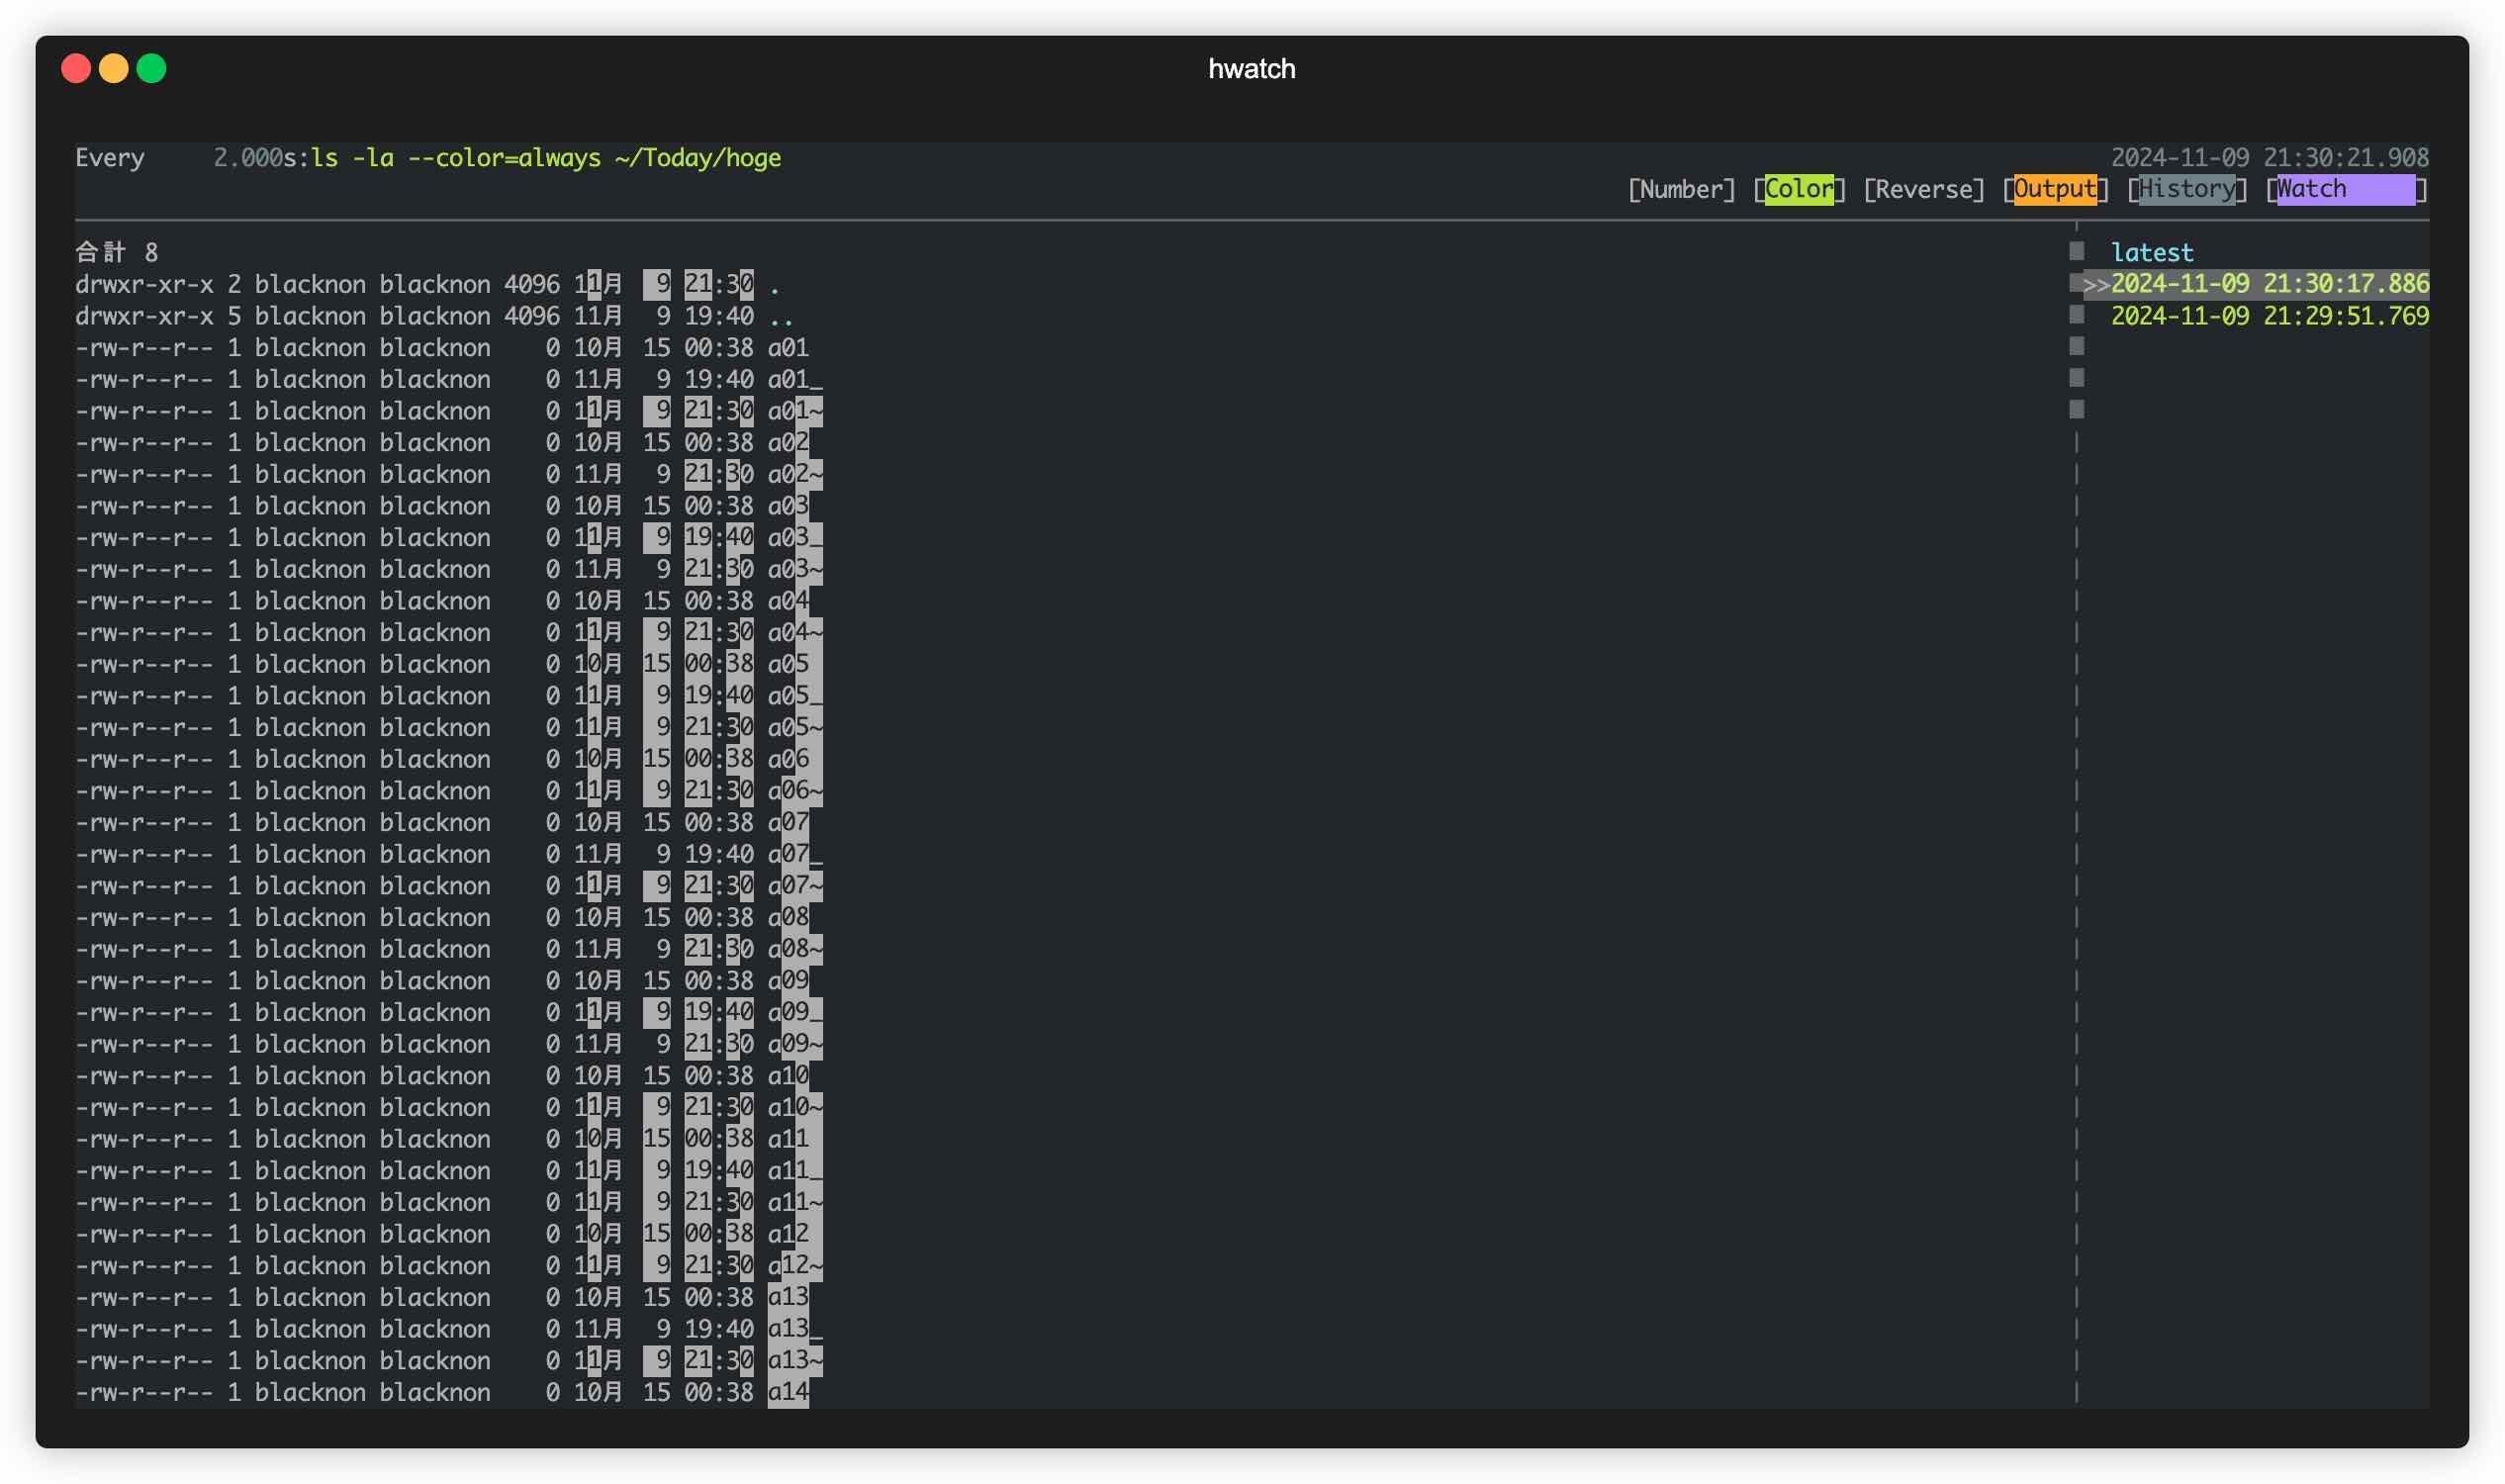Select the latest history entry
The image size is (2505, 1484).
point(2151,252)
